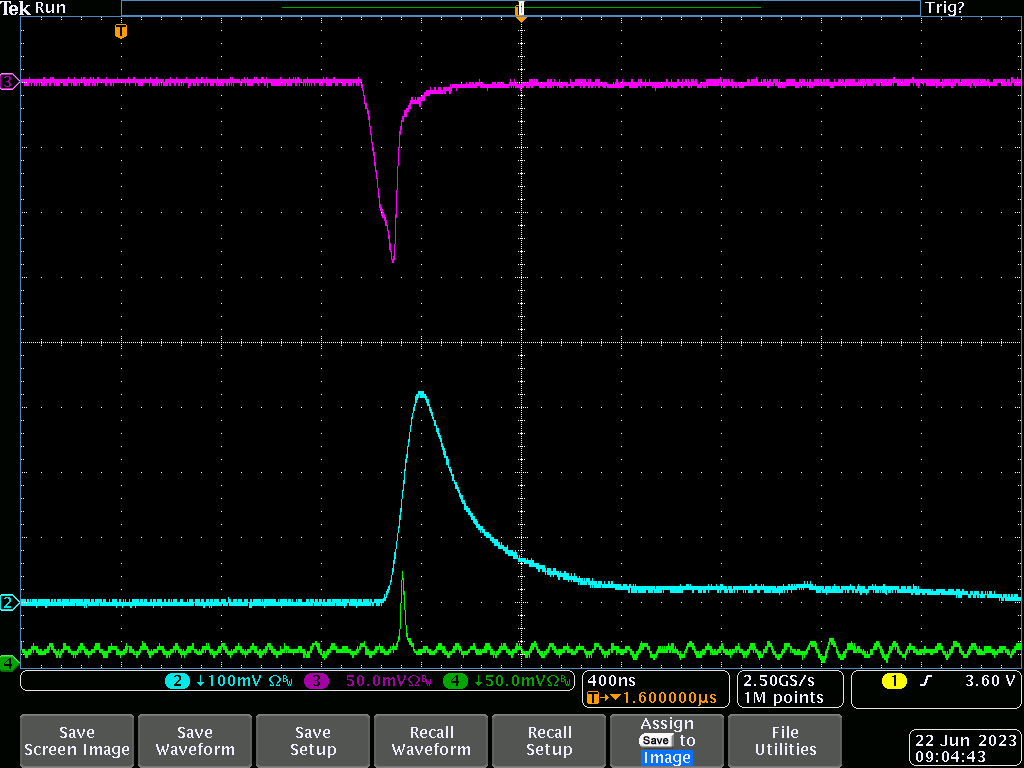The image size is (1024, 768).
Task: Open File Utilities
Action: click(785, 741)
